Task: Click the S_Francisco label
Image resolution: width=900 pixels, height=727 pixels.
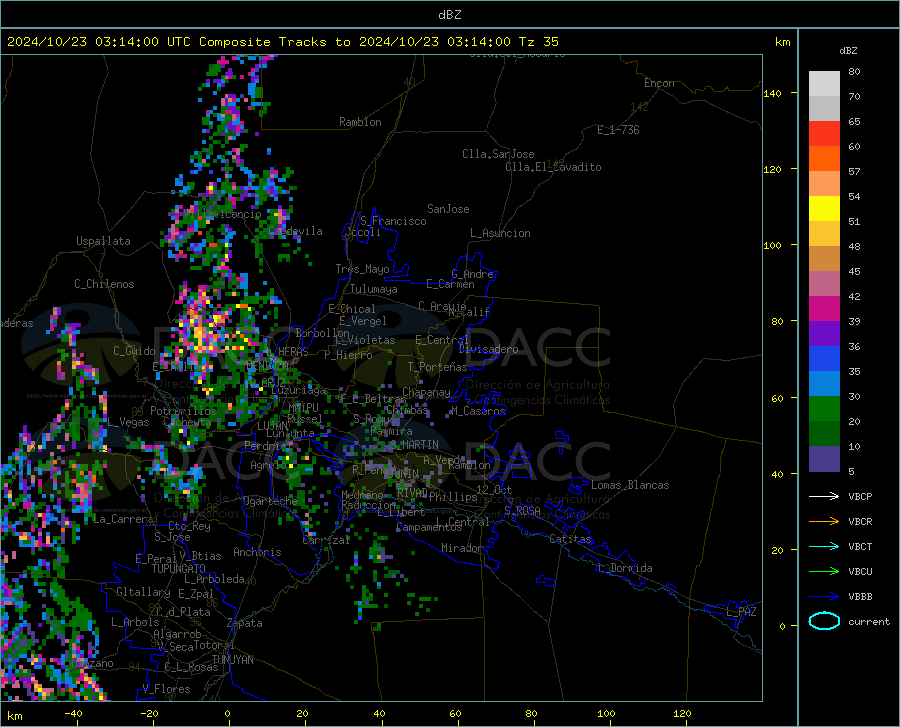Action: pos(393,221)
